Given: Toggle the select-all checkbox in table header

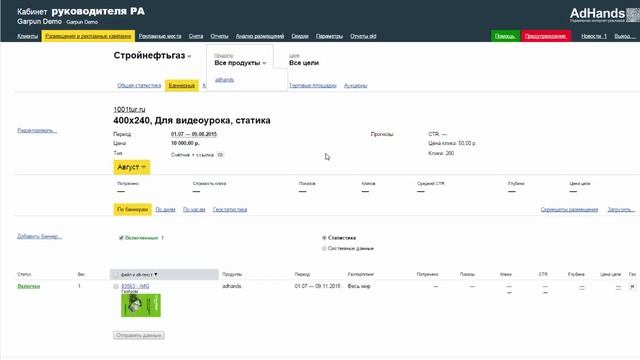Looking at the screenshot, I should point(116,275).
